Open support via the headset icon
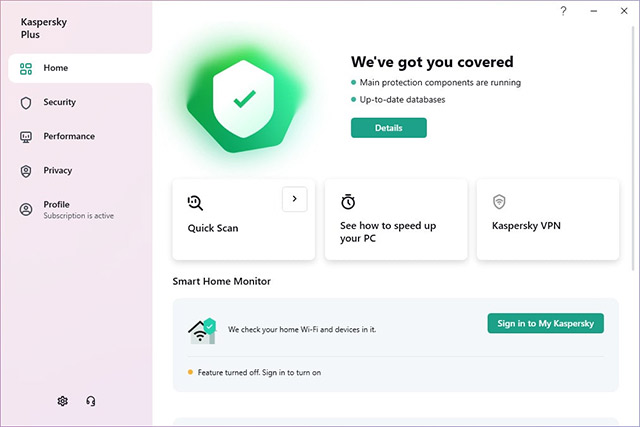The height and width of the screenshot is (427, 640). (91, 401)
